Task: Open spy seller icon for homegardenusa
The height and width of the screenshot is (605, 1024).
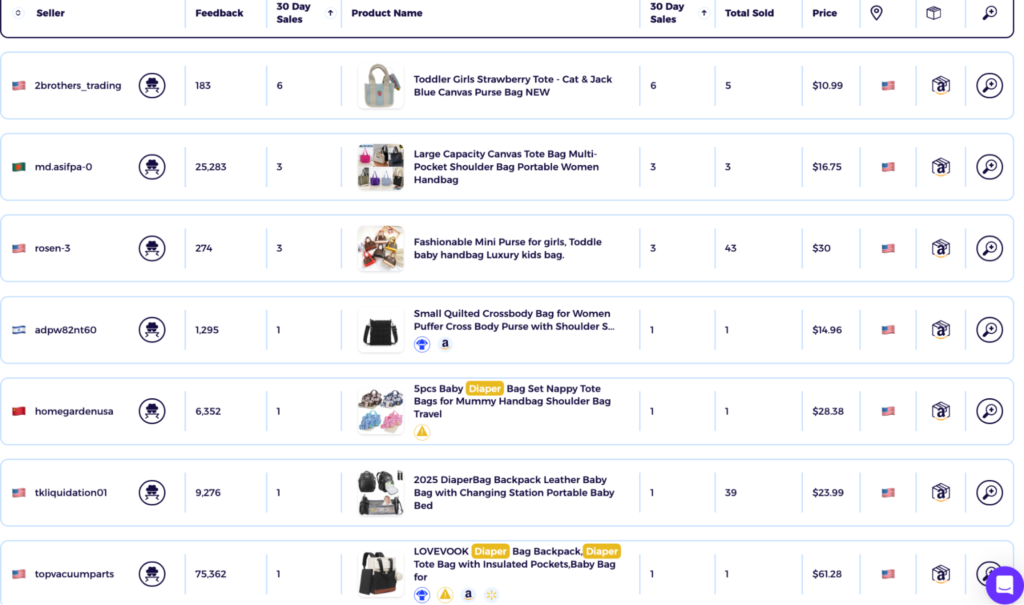Action: pyautogui.click(x=152, y=411)
